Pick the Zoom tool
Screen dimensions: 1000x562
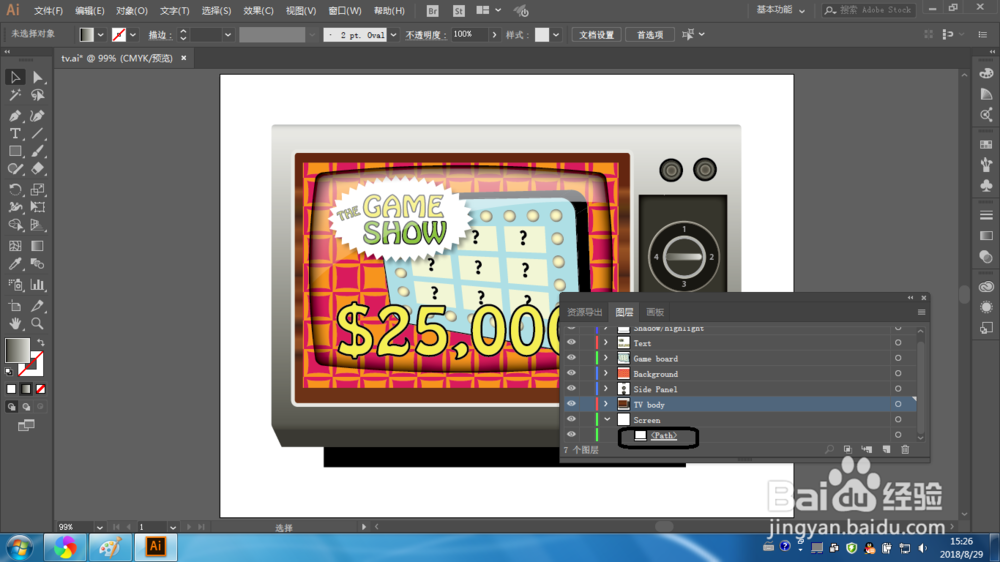pyautogui.click(x=38, y=323)
